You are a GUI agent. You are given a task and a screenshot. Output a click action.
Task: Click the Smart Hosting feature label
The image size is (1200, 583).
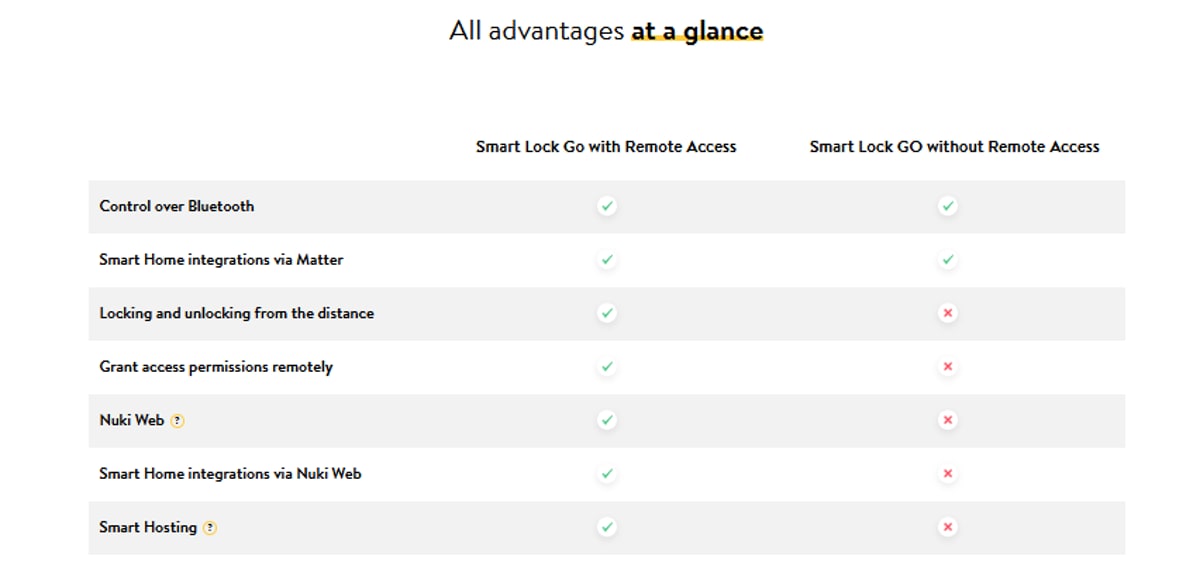[x=148, y=527]
